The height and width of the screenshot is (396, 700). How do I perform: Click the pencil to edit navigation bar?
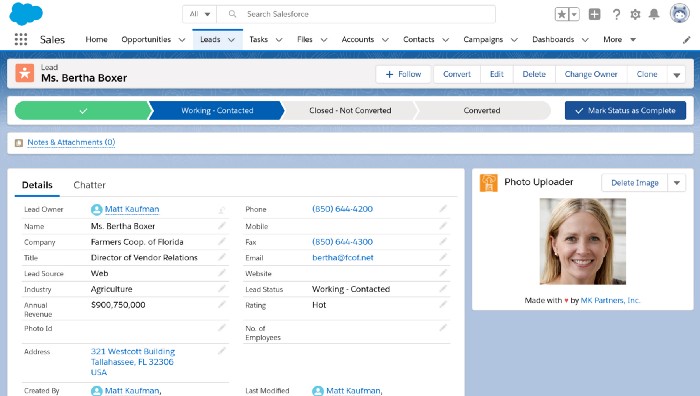tap(687, 40)
